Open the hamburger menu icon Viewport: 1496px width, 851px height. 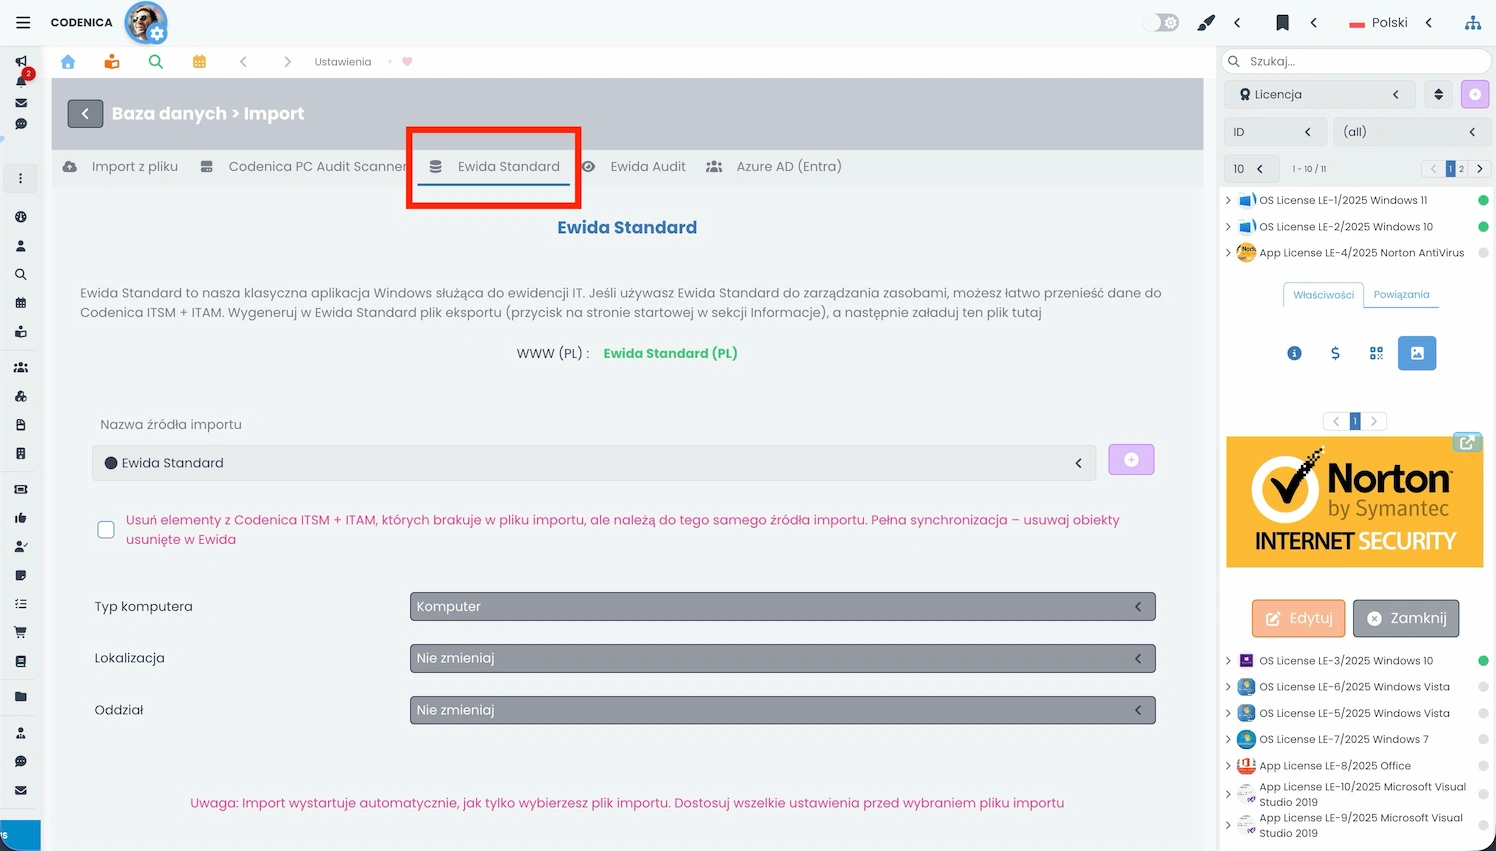point(23,22)
